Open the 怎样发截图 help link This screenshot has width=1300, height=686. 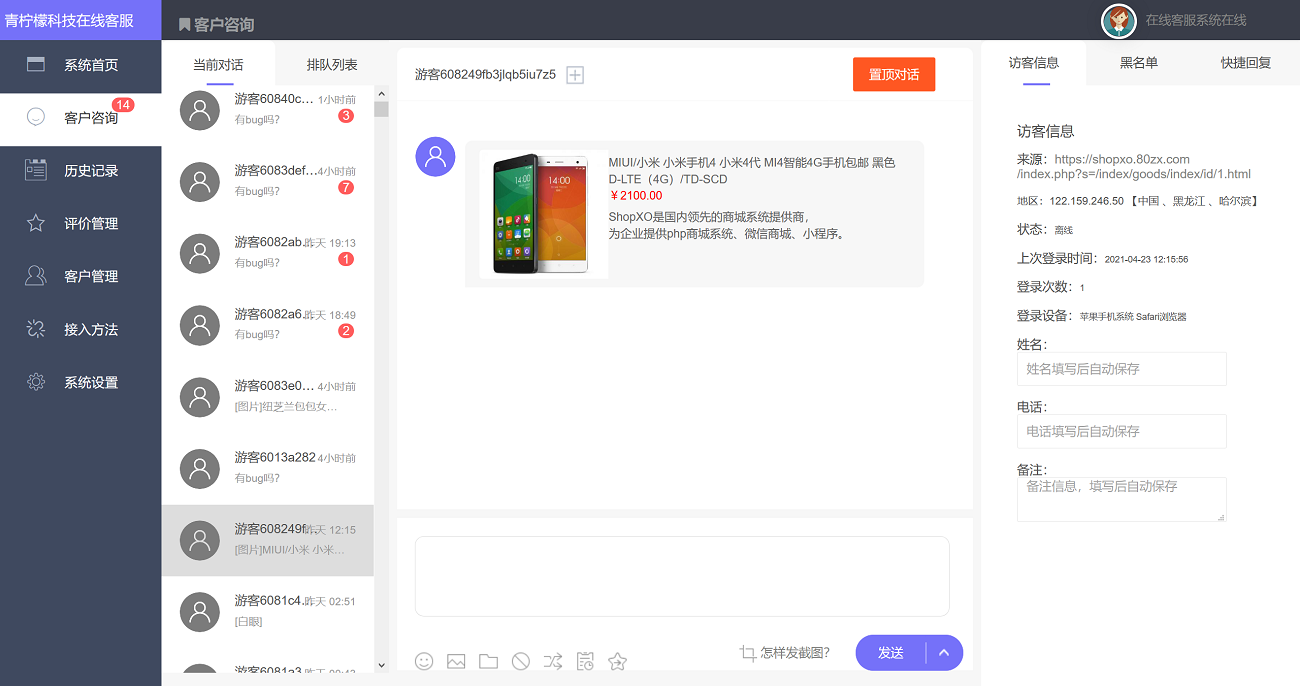click(795, 652)
